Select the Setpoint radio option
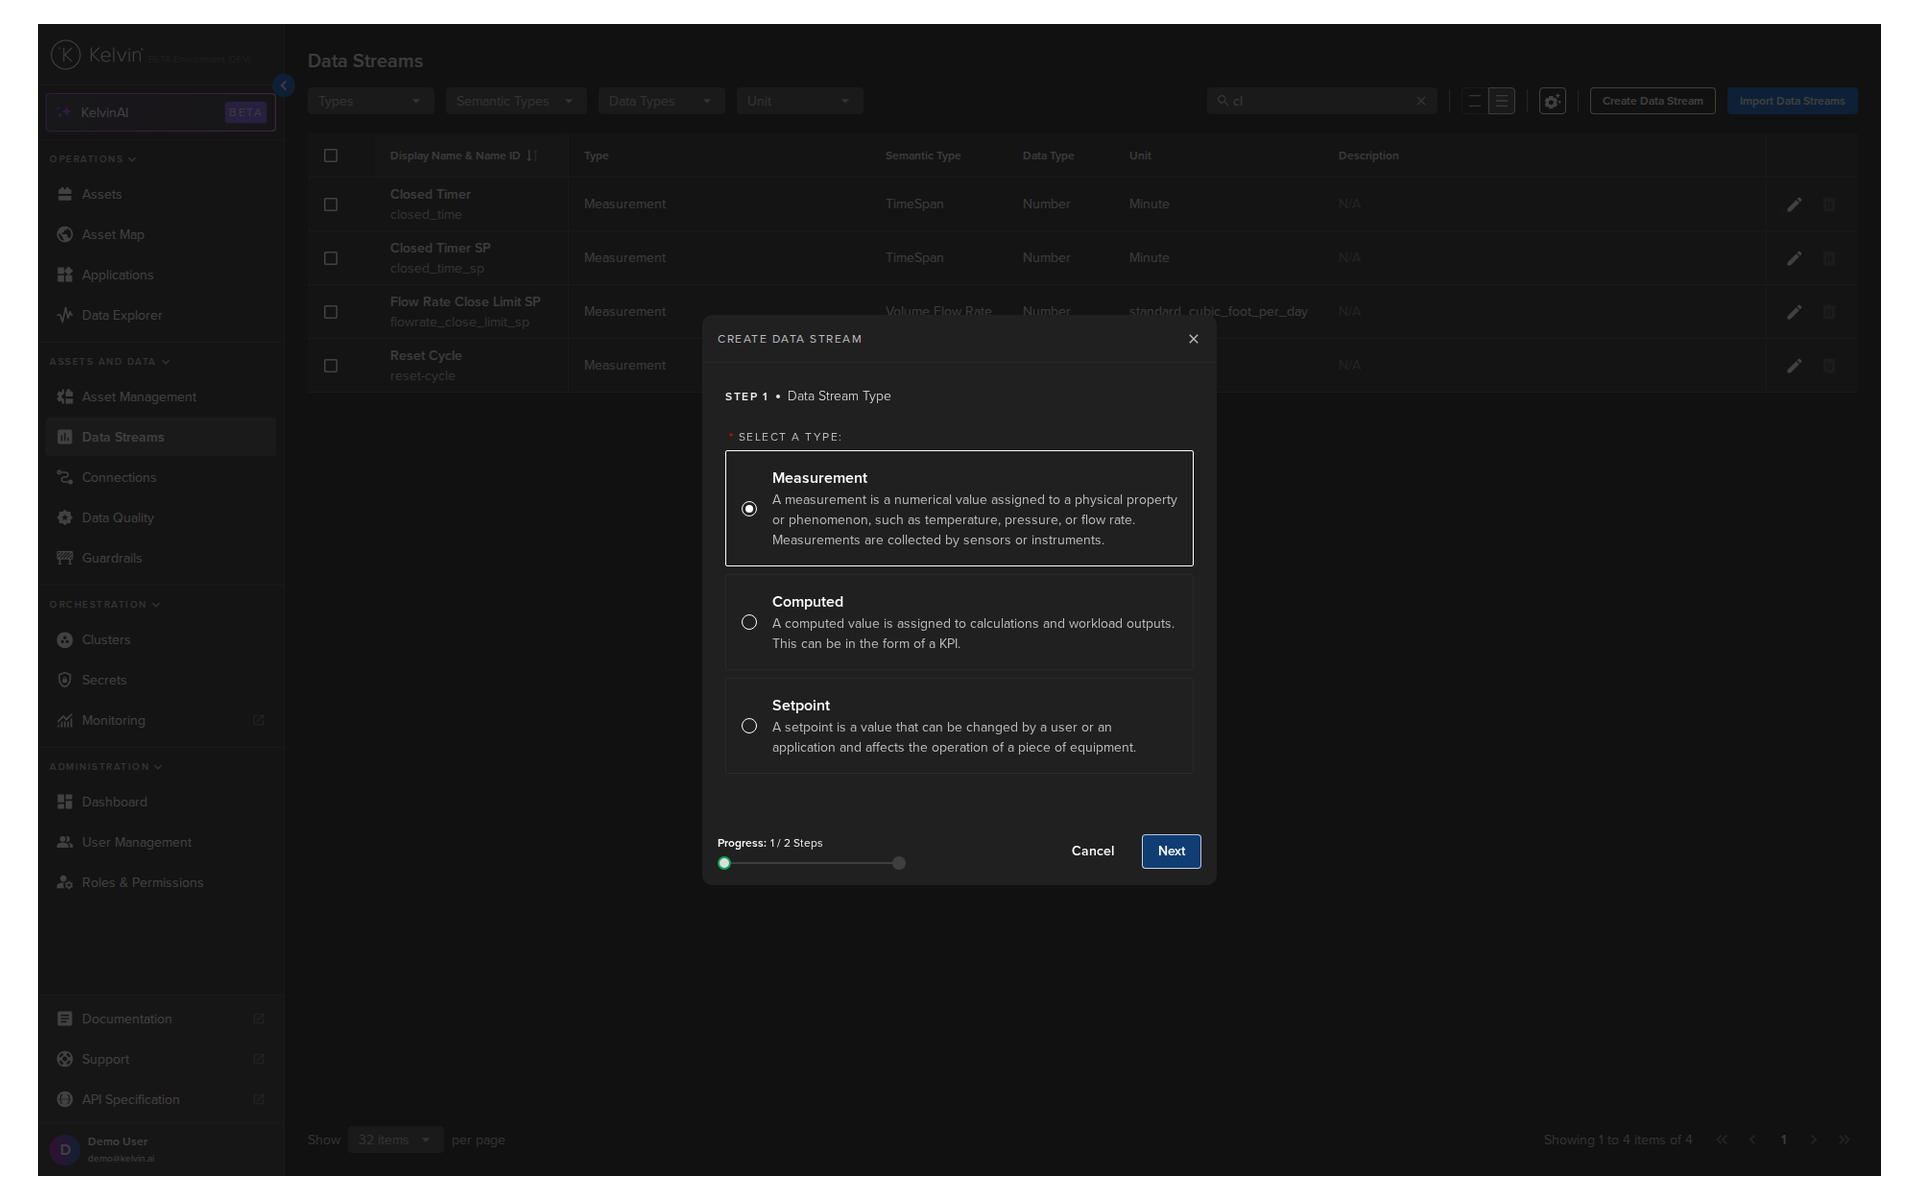This screenshot has width=1920, height=1200. click(749, 726)
